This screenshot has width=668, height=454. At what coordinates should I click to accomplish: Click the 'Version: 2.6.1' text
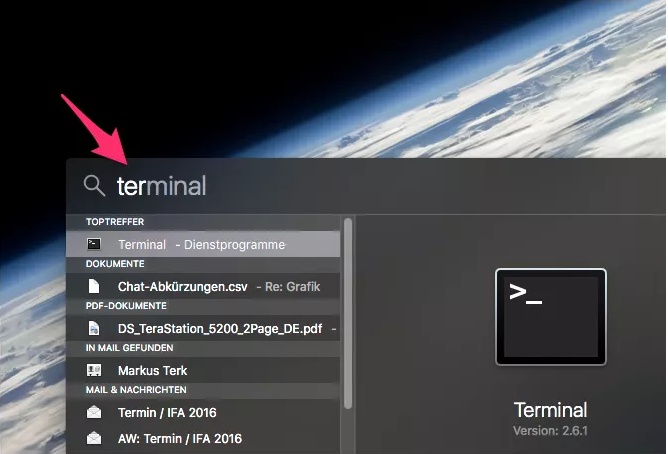pos(550,431)
